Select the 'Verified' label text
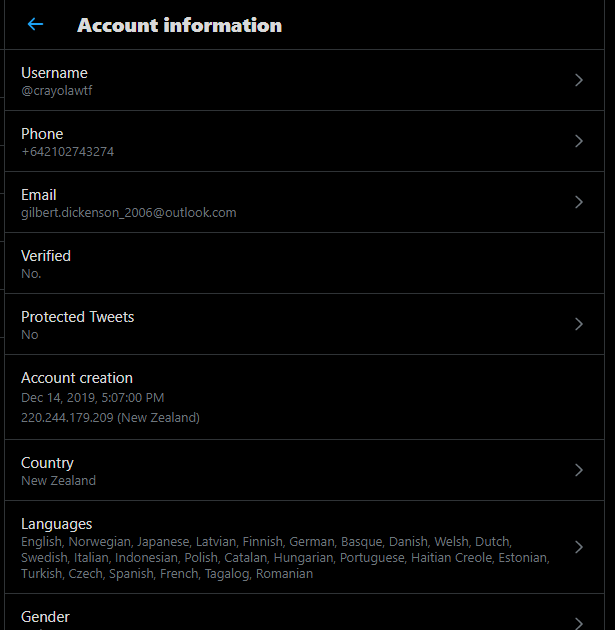This screenshot has height=630, width=615. (x=46, y=256)
